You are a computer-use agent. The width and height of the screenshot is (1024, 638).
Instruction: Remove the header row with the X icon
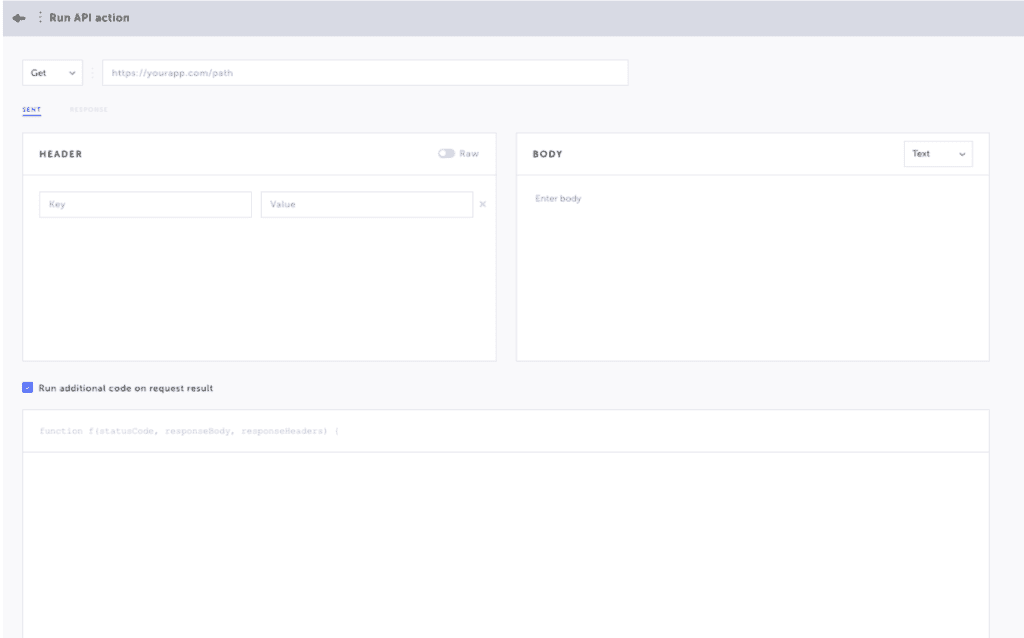point(483,204)
